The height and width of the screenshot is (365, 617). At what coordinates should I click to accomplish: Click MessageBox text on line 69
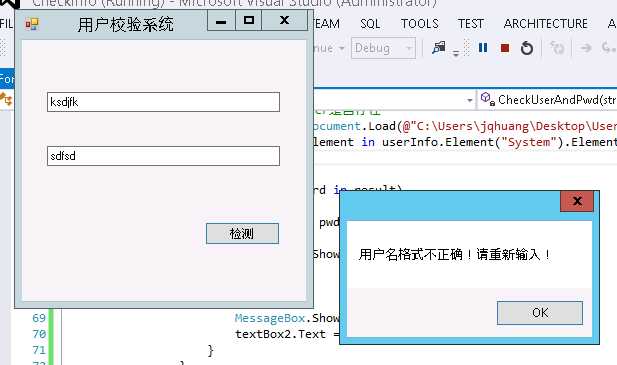[270, 318]
